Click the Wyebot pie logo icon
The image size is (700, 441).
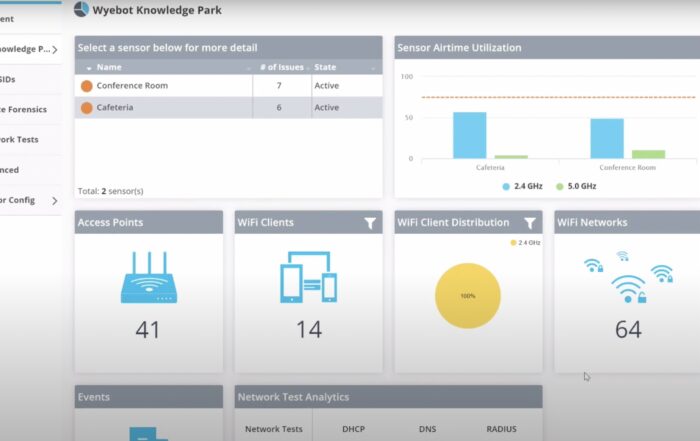(x=81, y=9)
